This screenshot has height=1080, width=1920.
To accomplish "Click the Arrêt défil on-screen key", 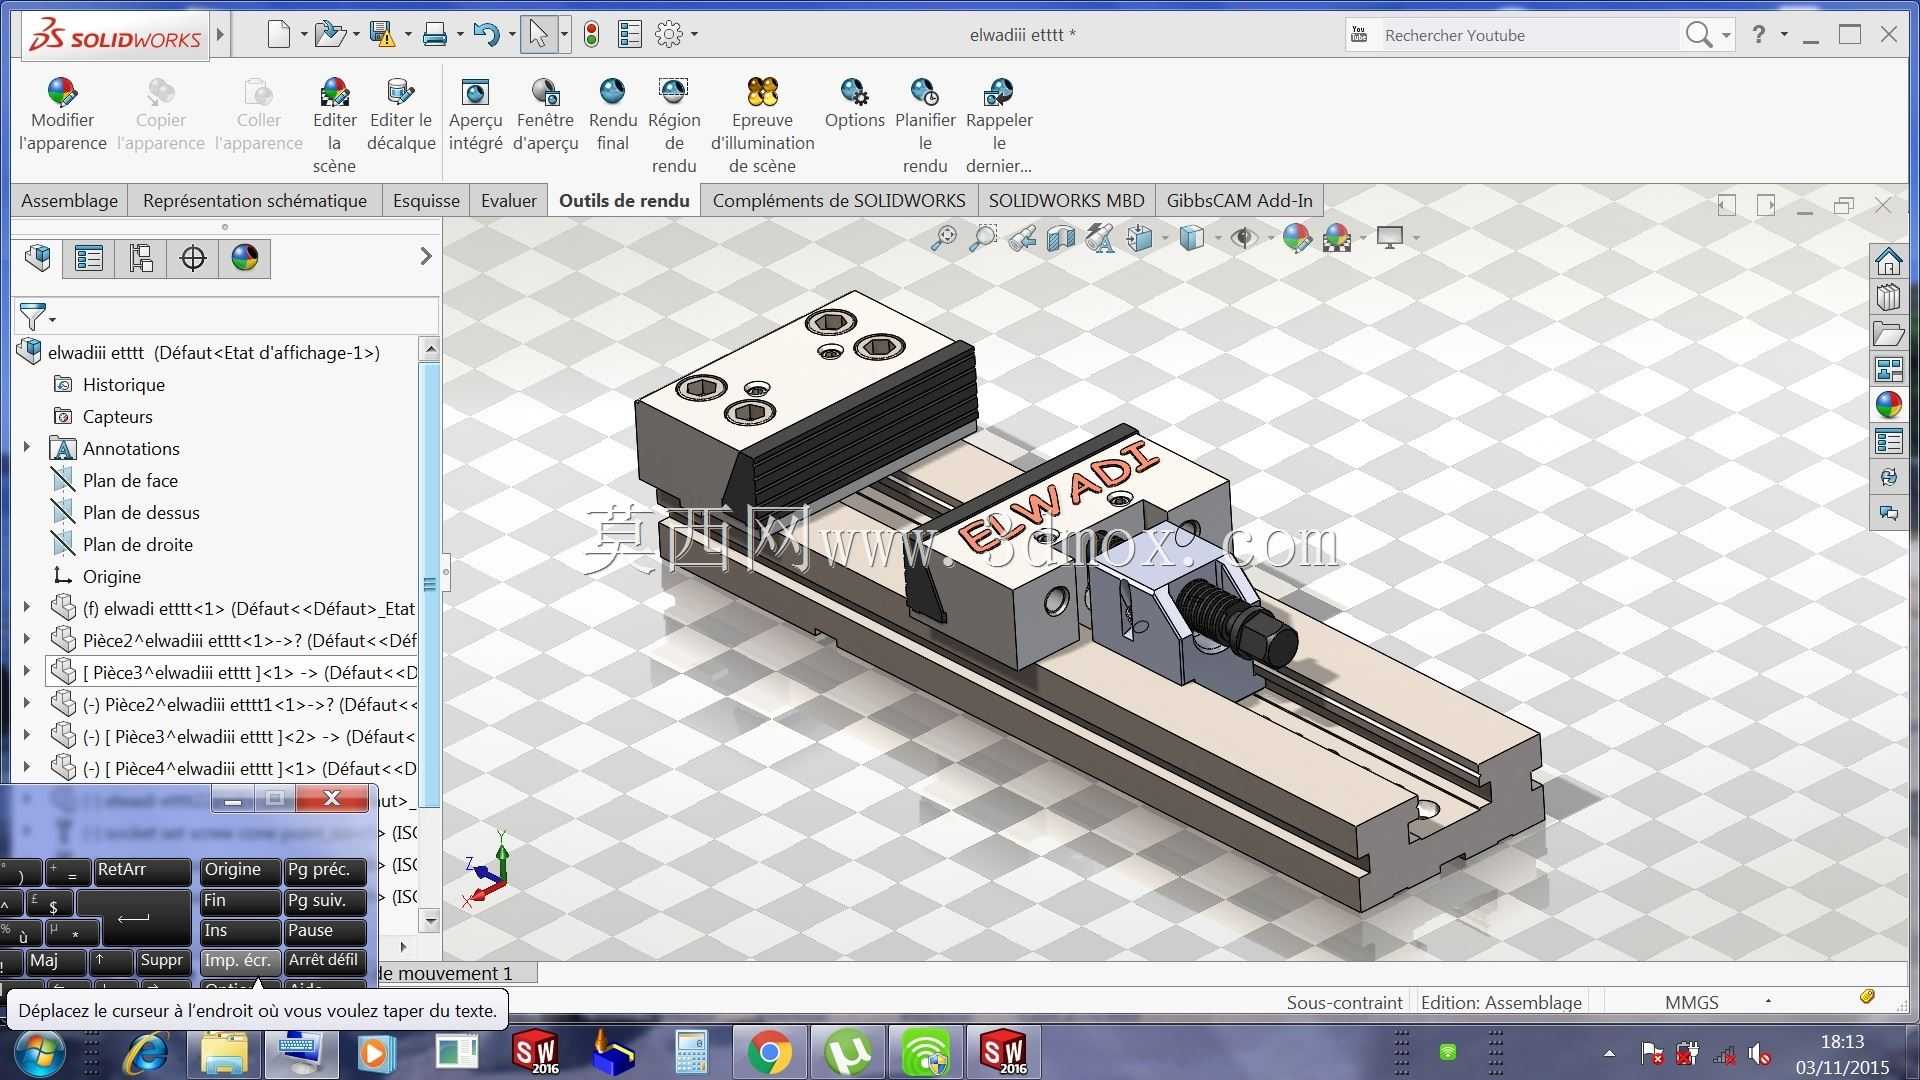I will click(325, 960).
